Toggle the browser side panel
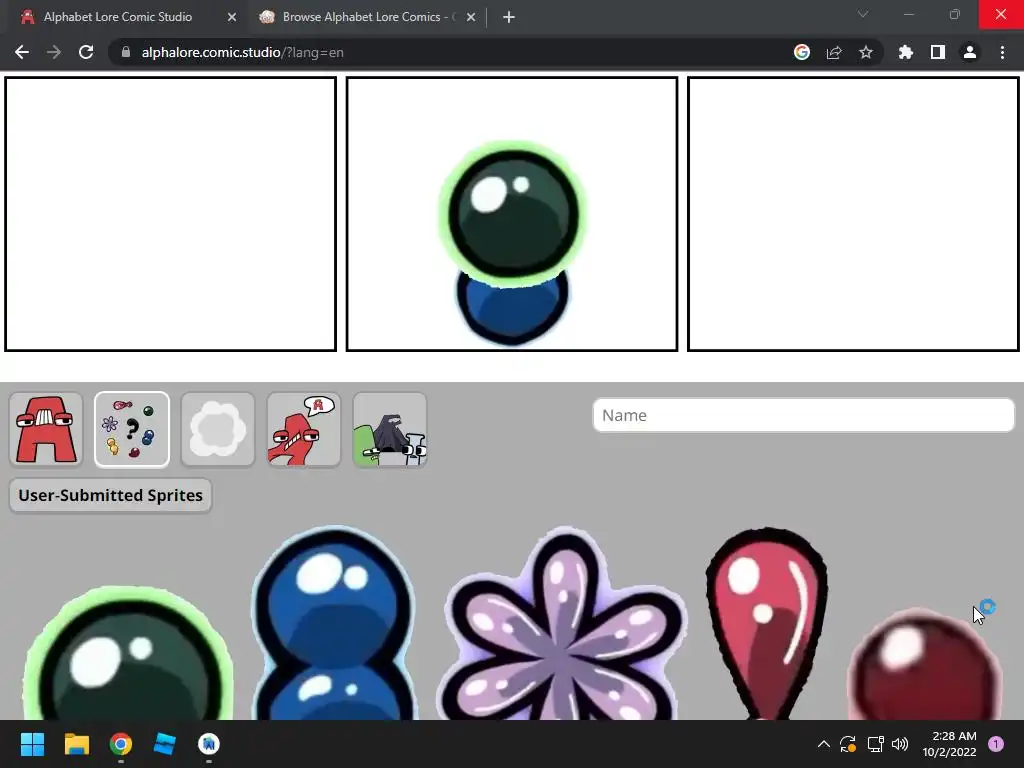The image size is (1024, 768). click(x=938, y=52)
